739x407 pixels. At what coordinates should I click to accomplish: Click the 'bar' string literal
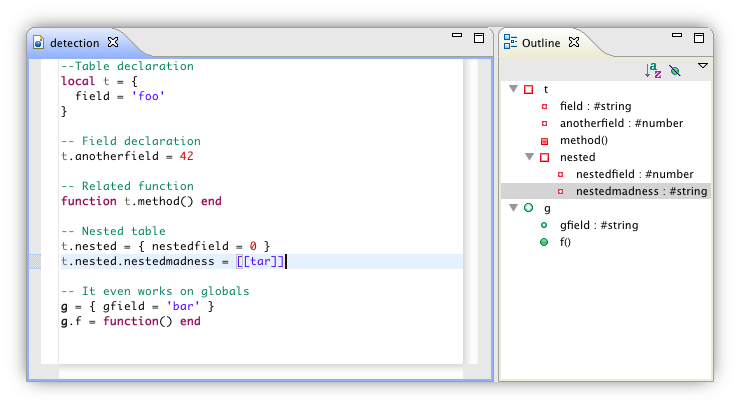pos(183,306)
